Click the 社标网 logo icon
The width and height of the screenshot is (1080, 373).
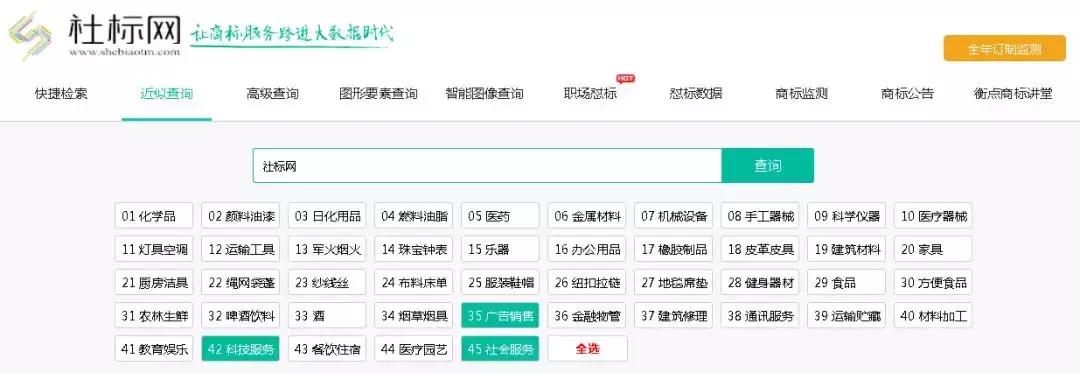29,35
